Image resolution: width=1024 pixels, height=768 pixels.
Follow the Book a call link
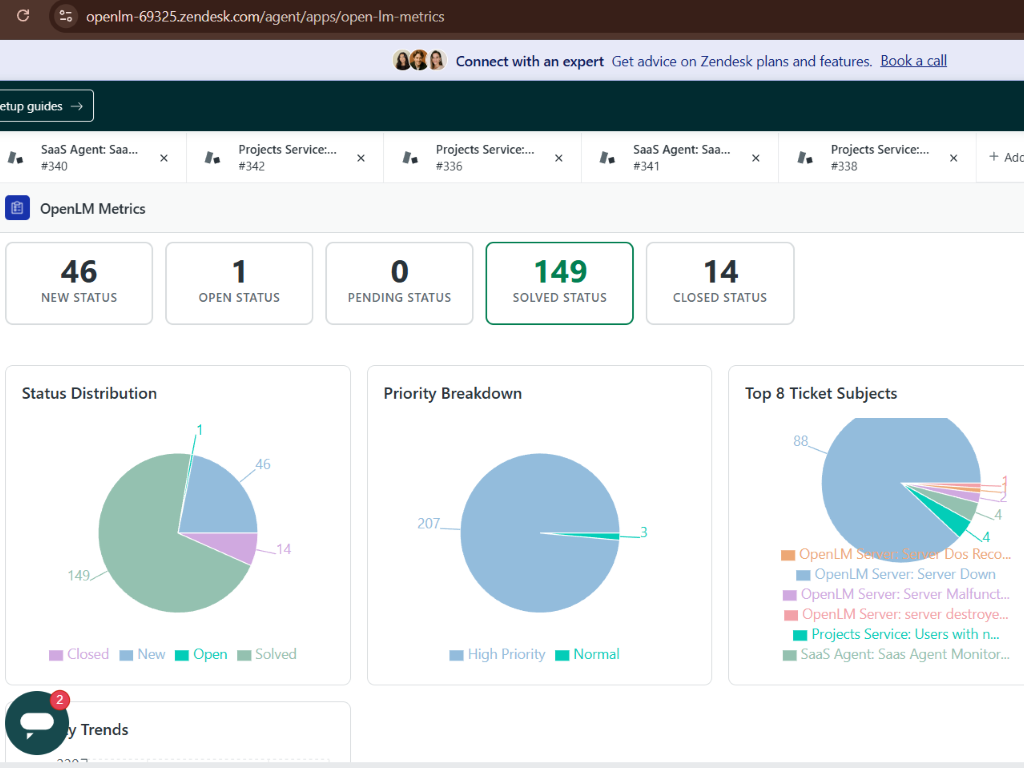tap(913, 60)
